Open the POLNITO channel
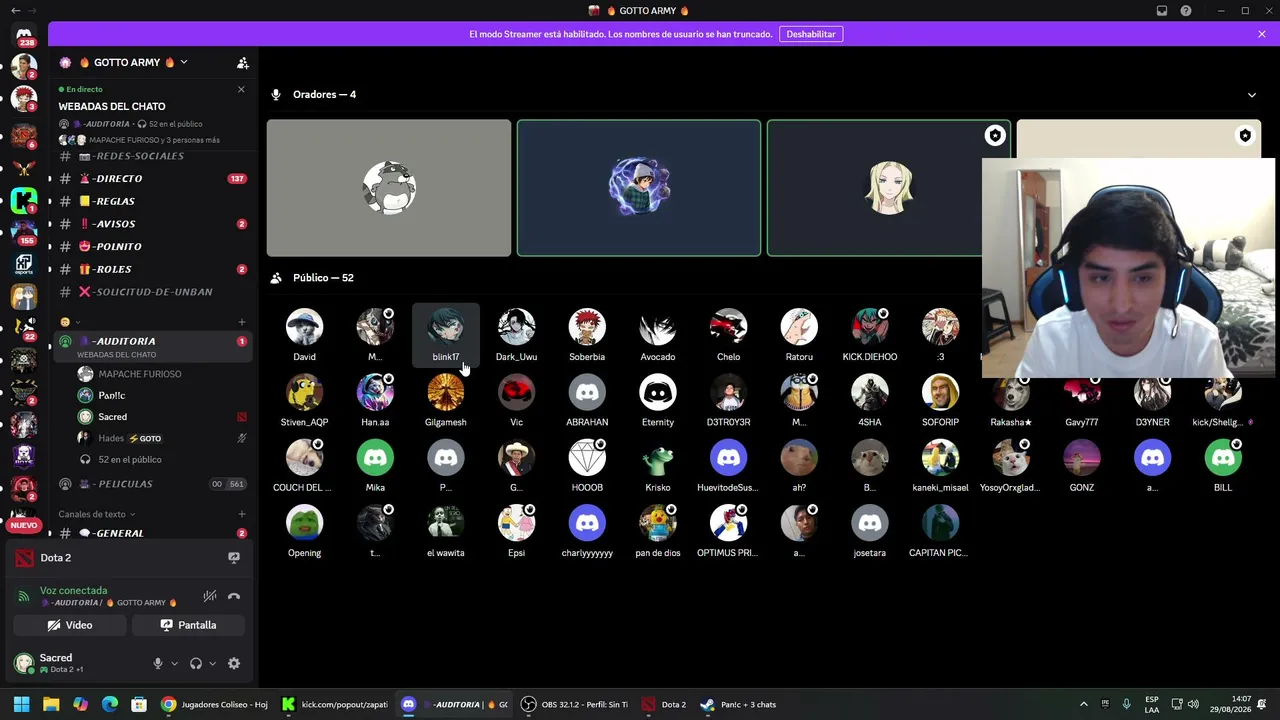 [x=153, y=246]
